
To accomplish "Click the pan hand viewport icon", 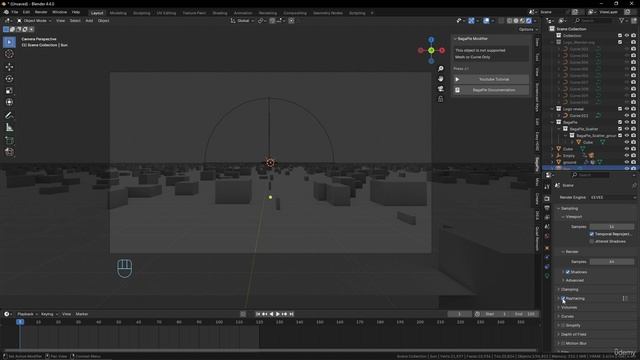I will click(x=440, y=78).
